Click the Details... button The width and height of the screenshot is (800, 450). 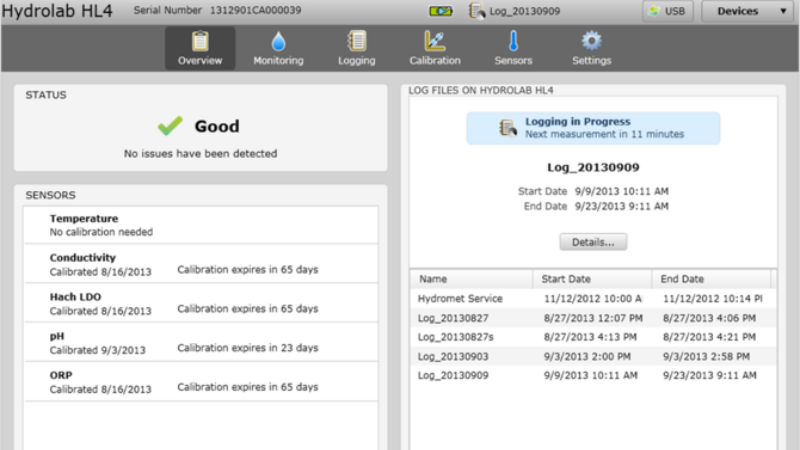[593, 242]
